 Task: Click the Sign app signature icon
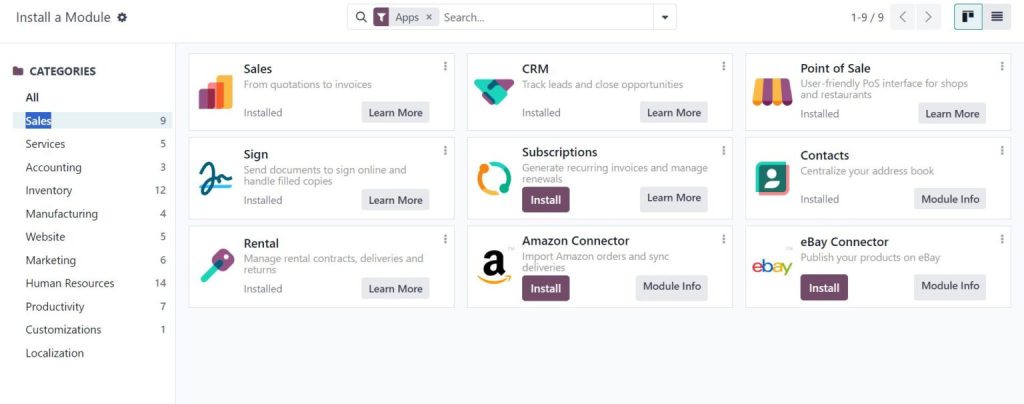[x=215, y=179]
